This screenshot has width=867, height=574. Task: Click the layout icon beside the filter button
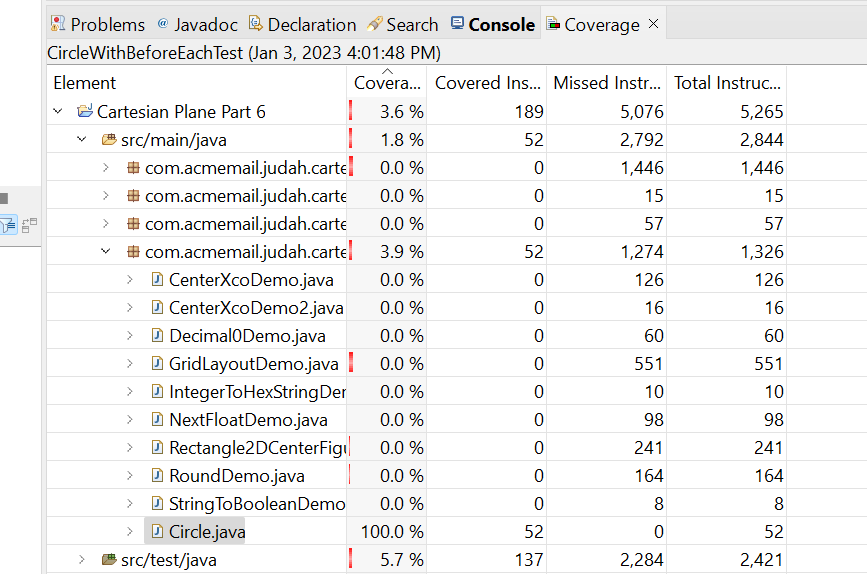[x=29, y=225]
